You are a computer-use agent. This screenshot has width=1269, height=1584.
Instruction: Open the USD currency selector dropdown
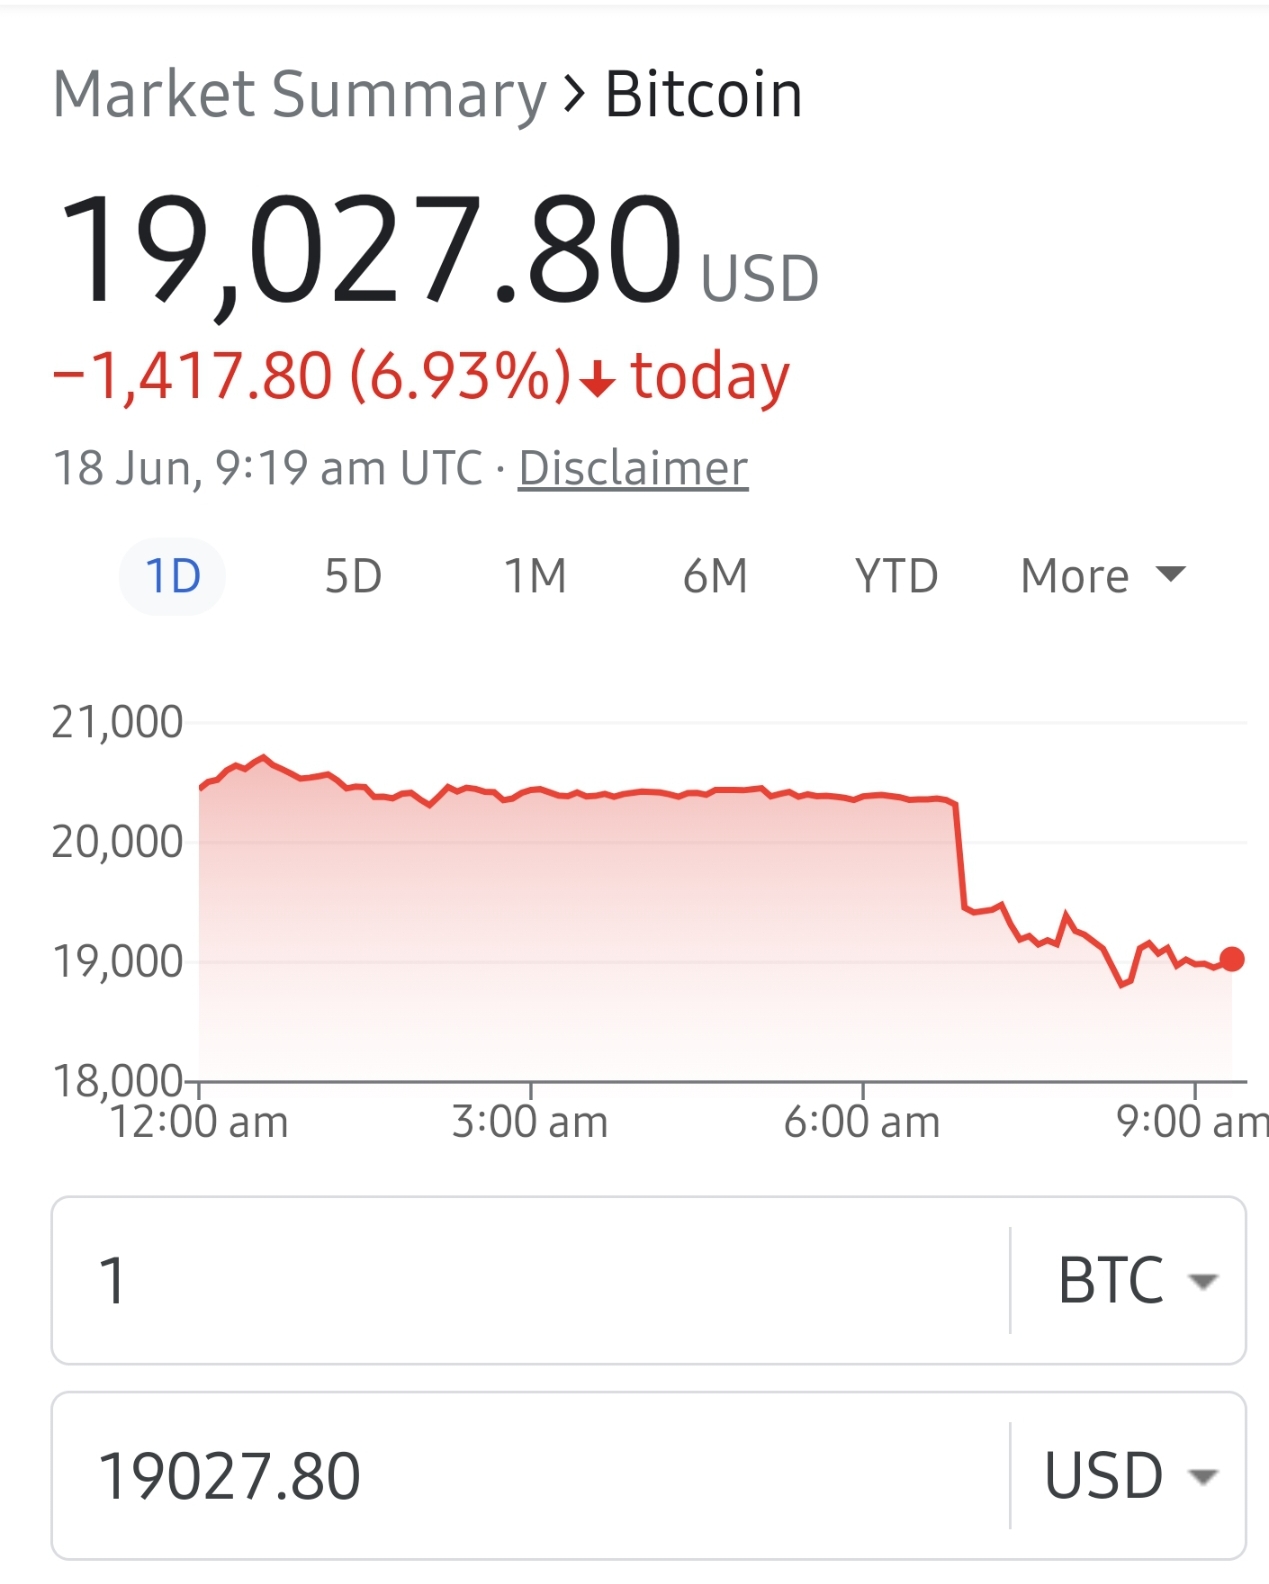1130,1475
